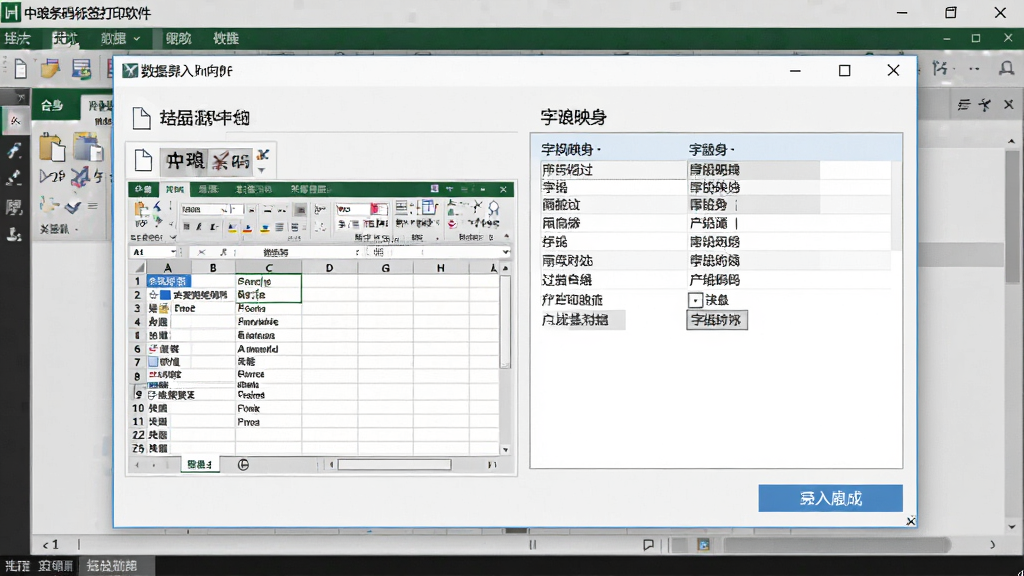The width and height of the screenshot is (1024, 576).
Task: Open the Name Box dropdown next to A1
Action: tap(173, 252)
